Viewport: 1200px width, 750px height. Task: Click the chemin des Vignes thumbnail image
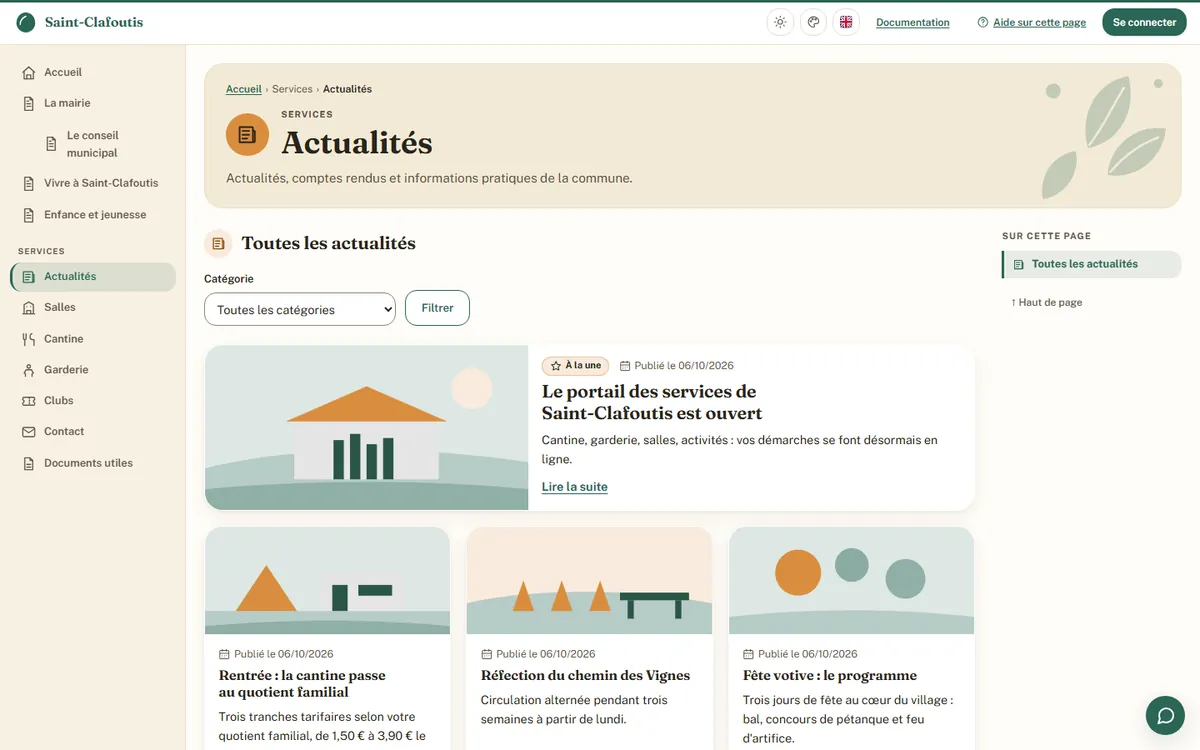(x=589, y=581)
